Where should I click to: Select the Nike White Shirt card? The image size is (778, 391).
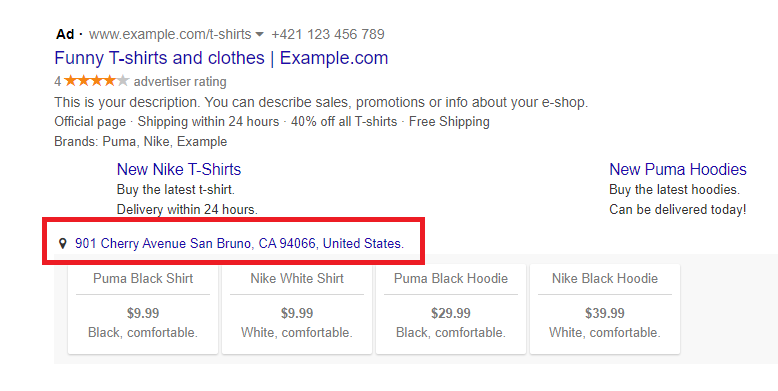(297, 309)
